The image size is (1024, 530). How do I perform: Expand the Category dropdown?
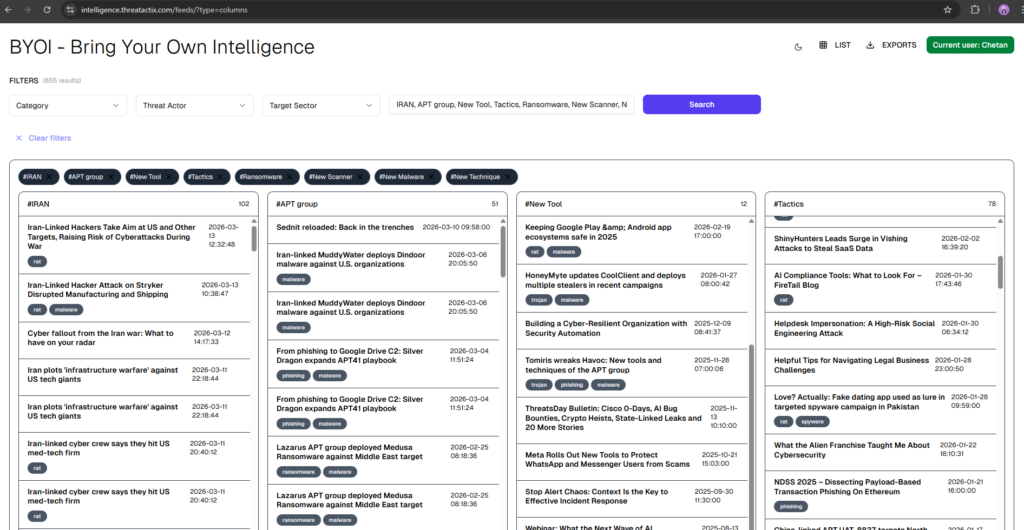tap(68, 105)
